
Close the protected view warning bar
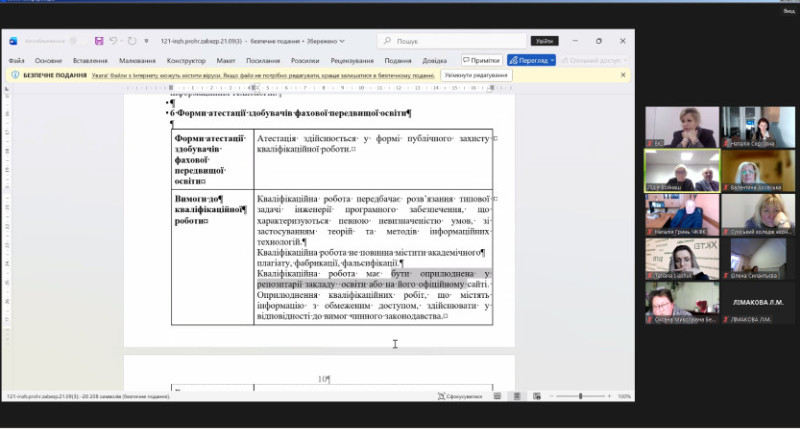623,75
